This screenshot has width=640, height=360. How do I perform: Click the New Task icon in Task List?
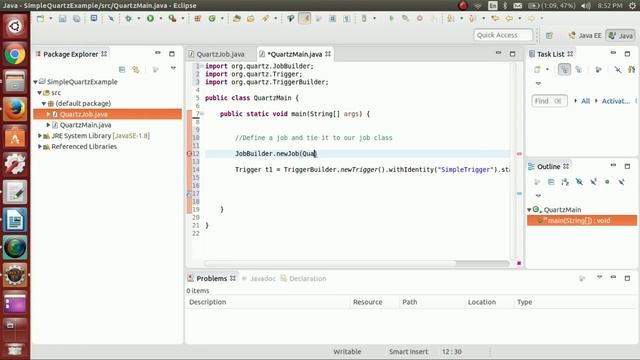coord(537,69)
